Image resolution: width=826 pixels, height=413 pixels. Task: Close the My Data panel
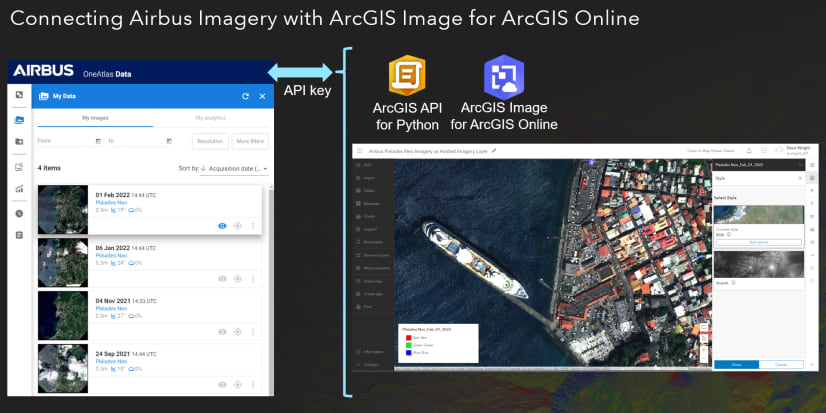tap(262, 96)
